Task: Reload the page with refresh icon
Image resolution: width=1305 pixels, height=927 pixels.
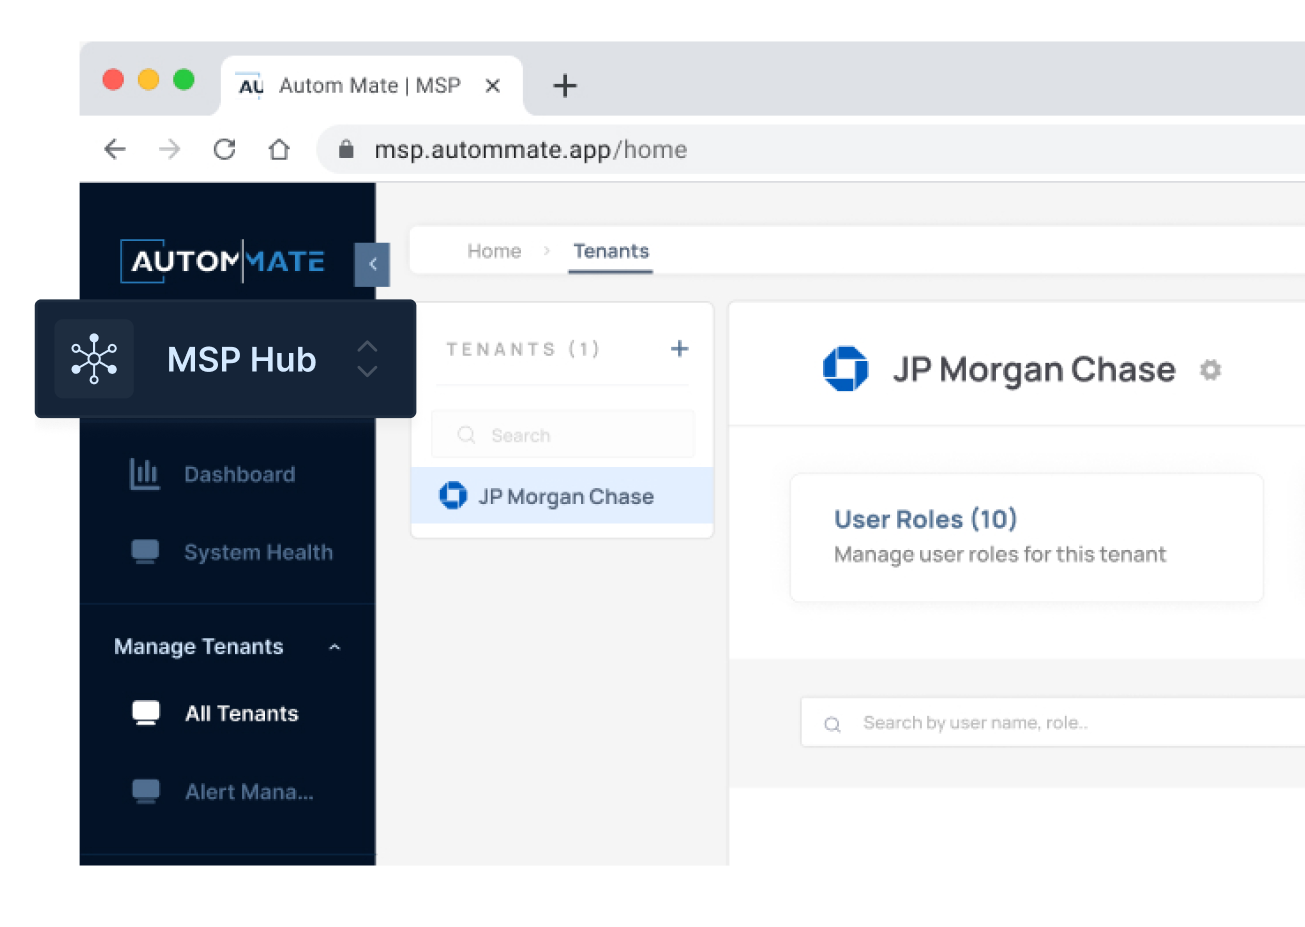Action: (x=224, y=149)
